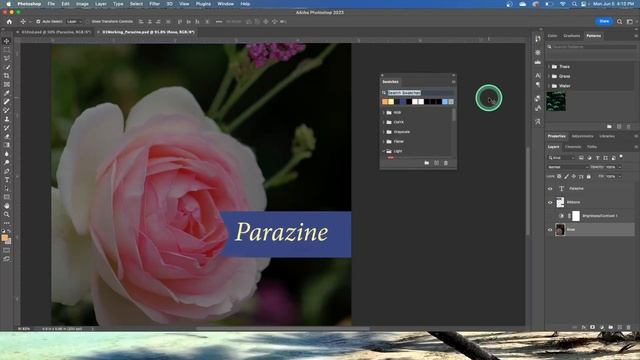Delete pattern with Patterns trash icon
Image resolution: width=640 pixels, height=360 pixels.
(x=628, y=127)
